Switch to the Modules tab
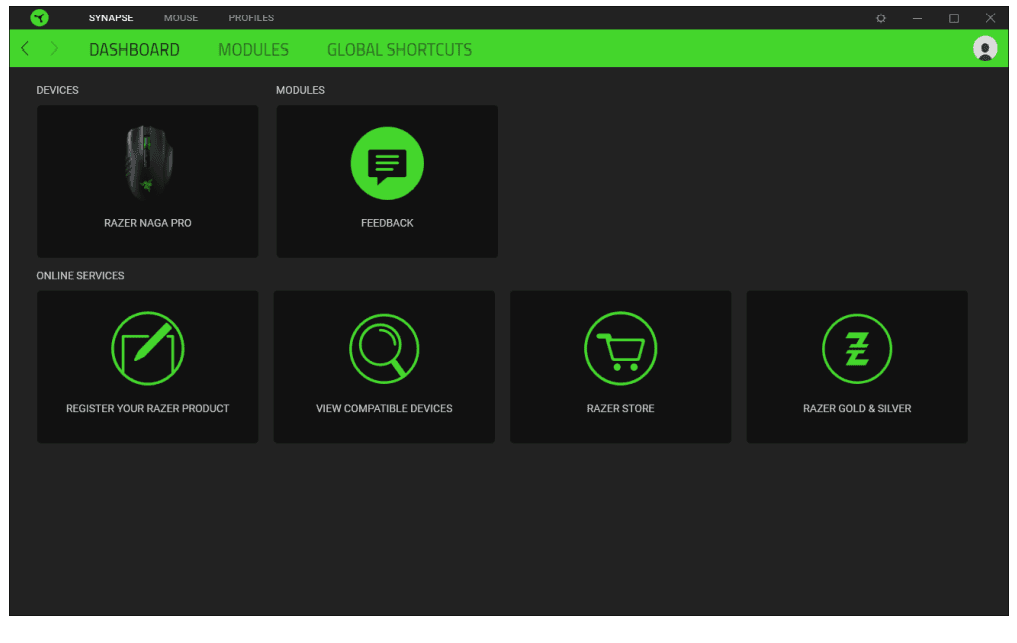 [253, 49]
